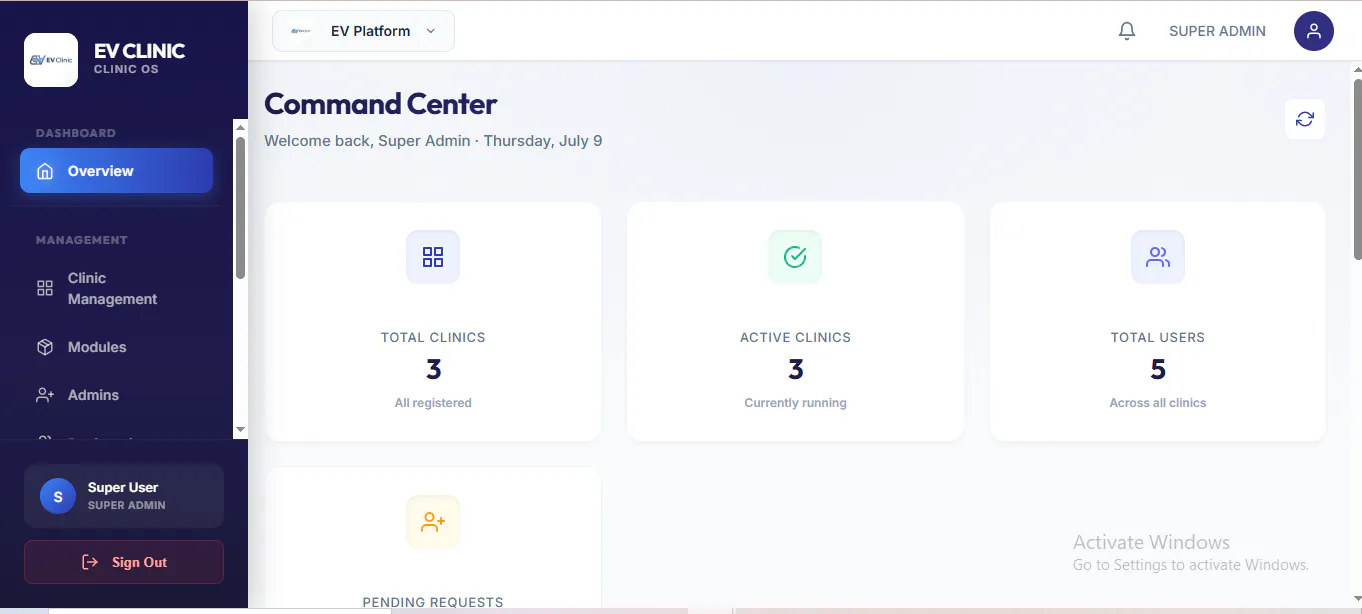
Task: Click the MANAGEMENT section label
Action: (82, 240)
